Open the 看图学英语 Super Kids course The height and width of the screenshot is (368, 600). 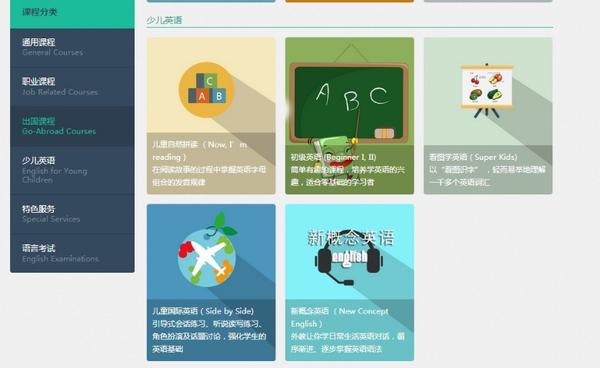click(473, 157)
